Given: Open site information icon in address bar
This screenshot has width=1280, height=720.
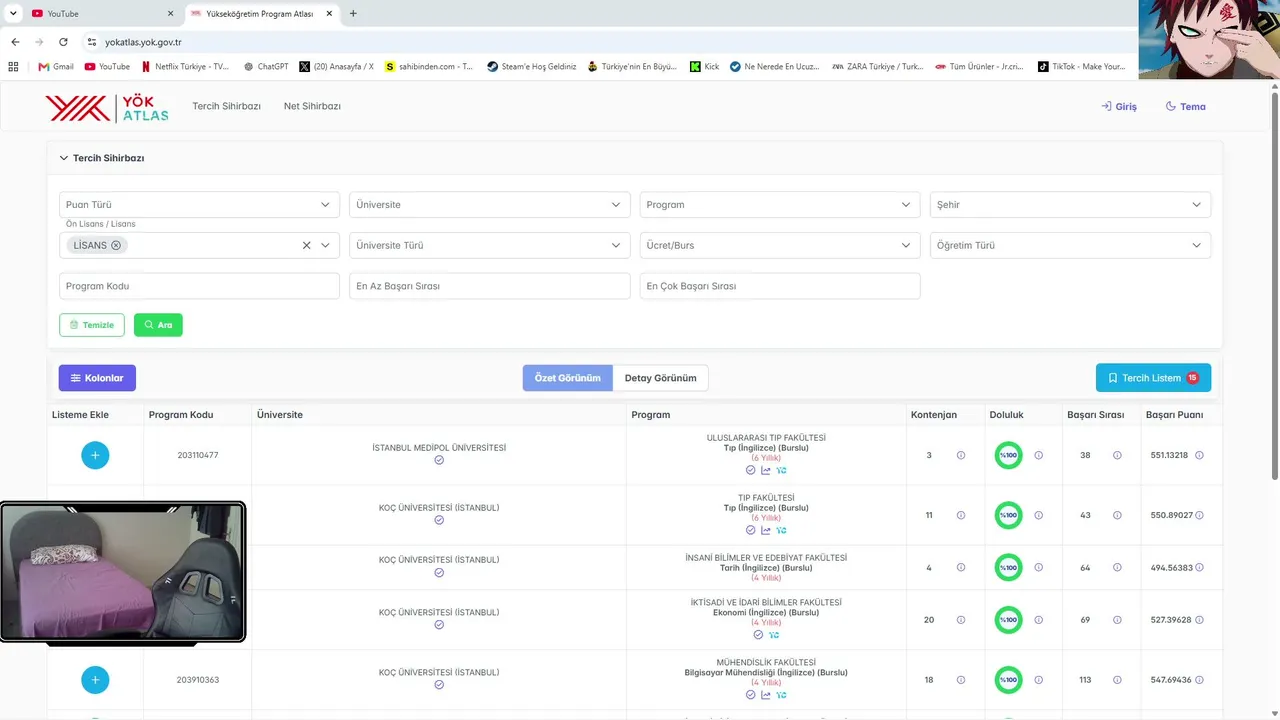Looking at the screenshot, I should coord(92,42).
